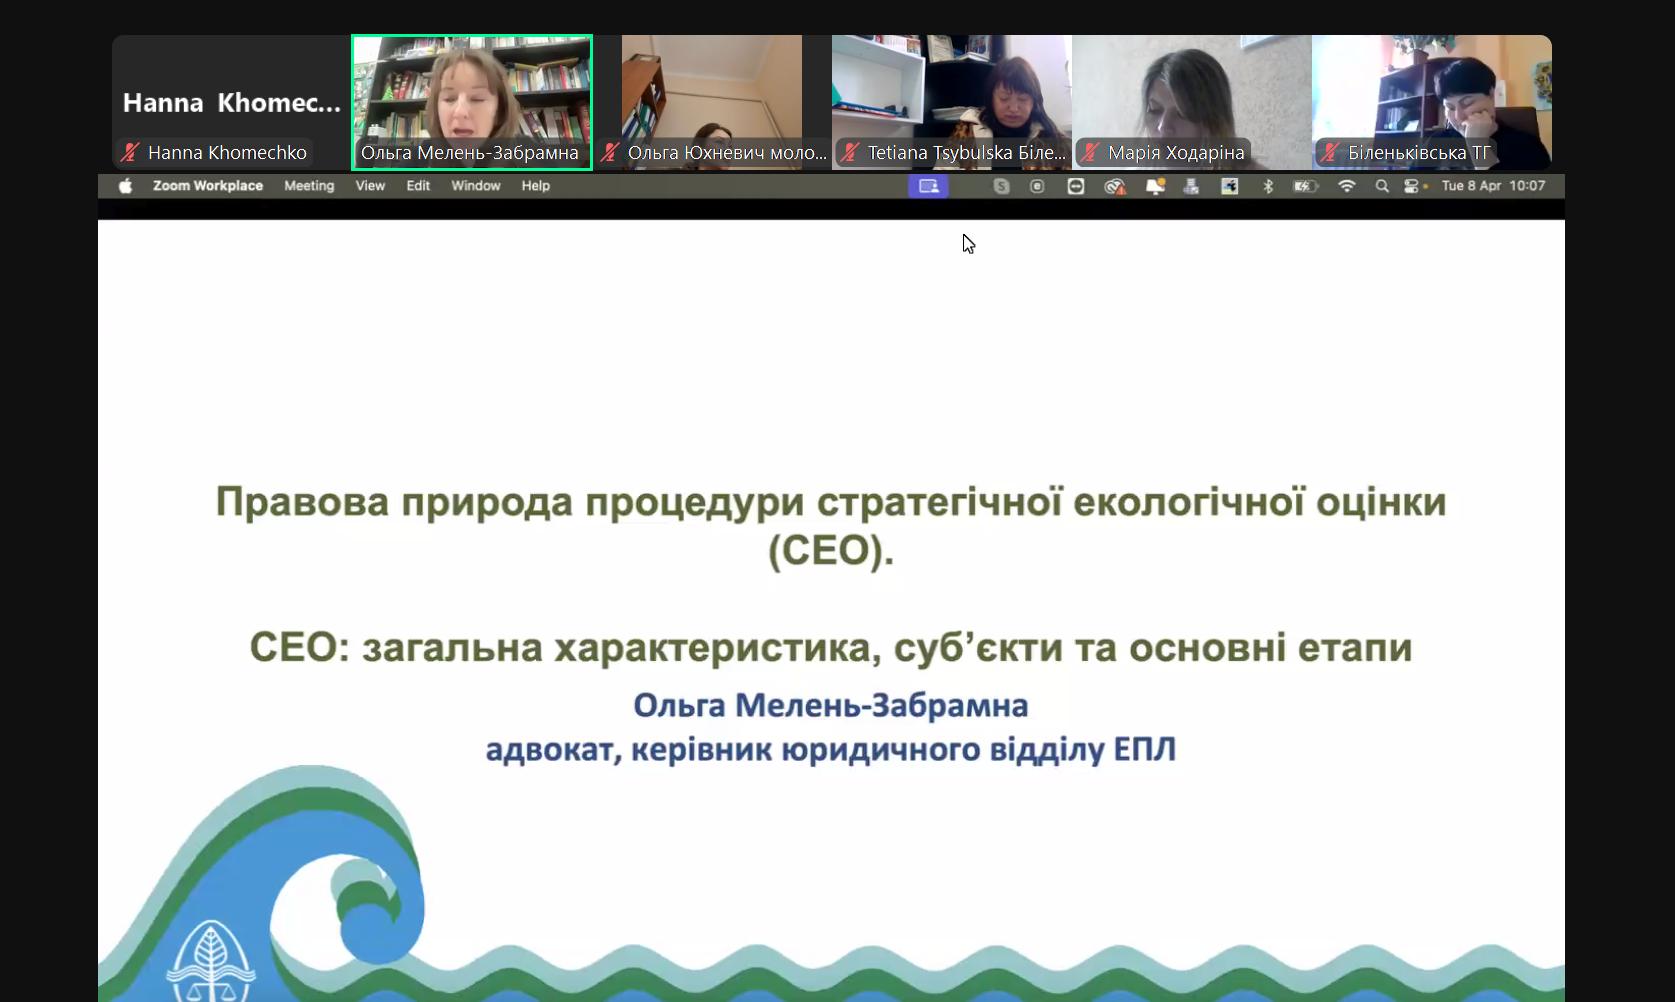Click the Wi-Fi icon in menu bar

point(1346,186)
